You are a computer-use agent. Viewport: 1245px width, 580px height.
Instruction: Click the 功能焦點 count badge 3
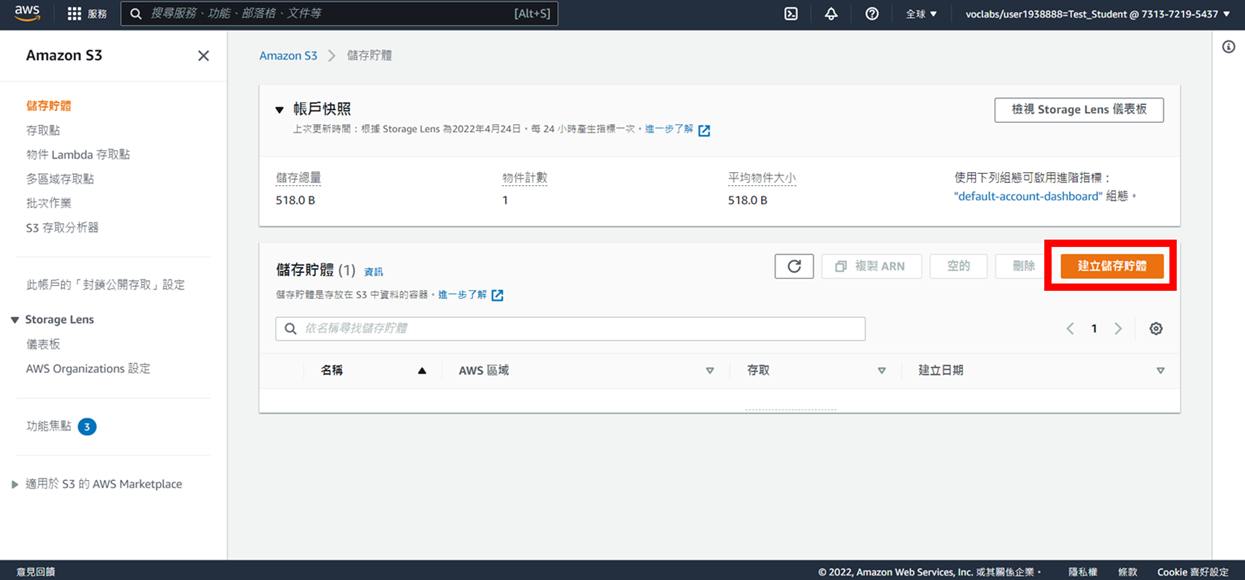87,427
